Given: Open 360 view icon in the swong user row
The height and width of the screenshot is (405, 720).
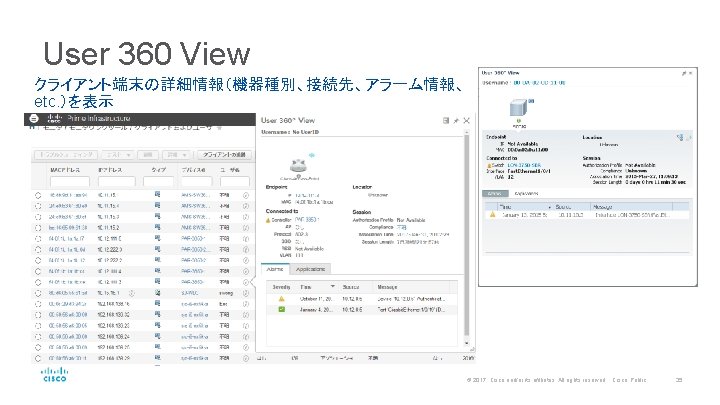Looking at the screenshot, I should pos(246,293).
